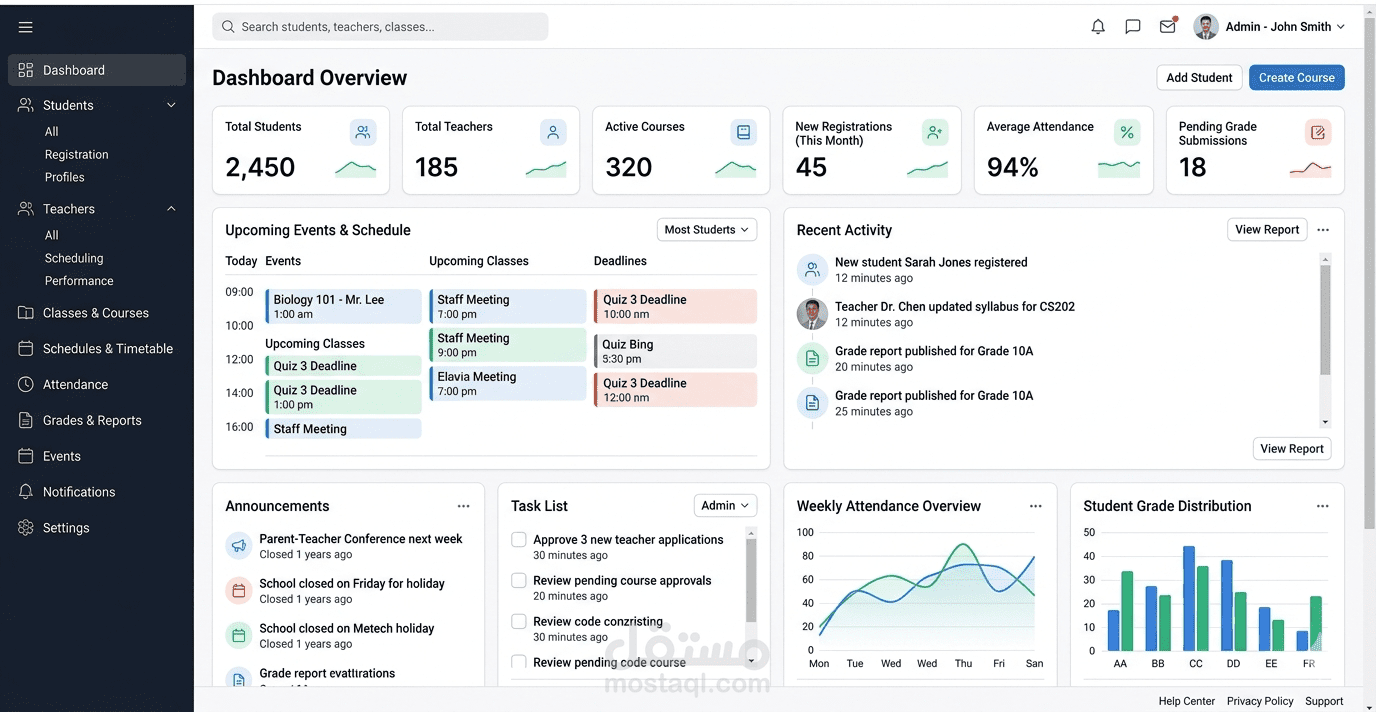Open Registration under Students
1376x712 pixels.
pos(77,155)
